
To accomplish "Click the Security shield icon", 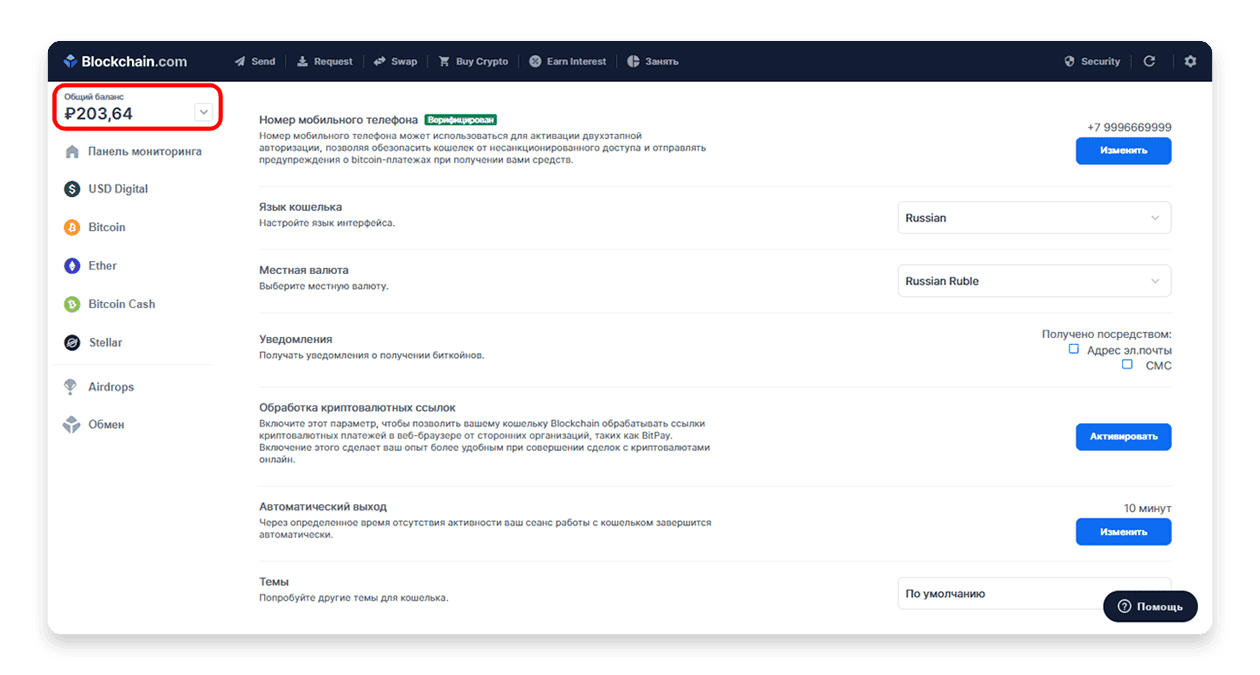I will 1070,61.
